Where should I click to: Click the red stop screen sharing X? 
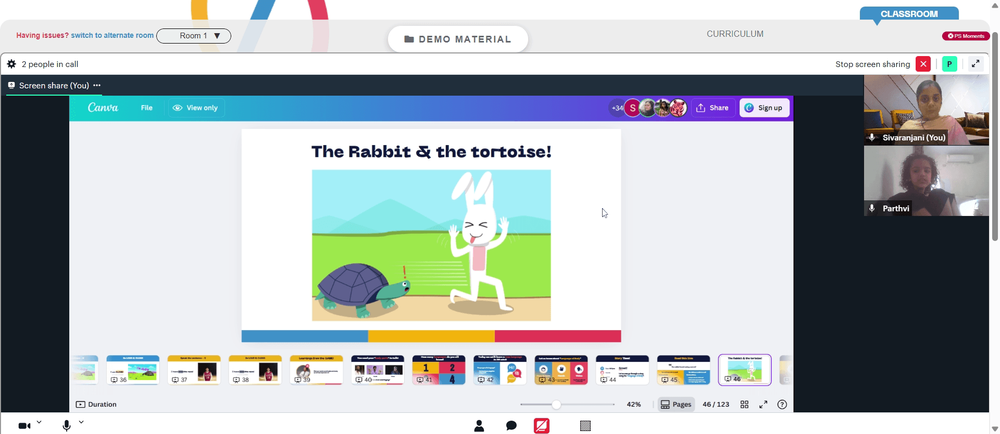coord(923,64)
